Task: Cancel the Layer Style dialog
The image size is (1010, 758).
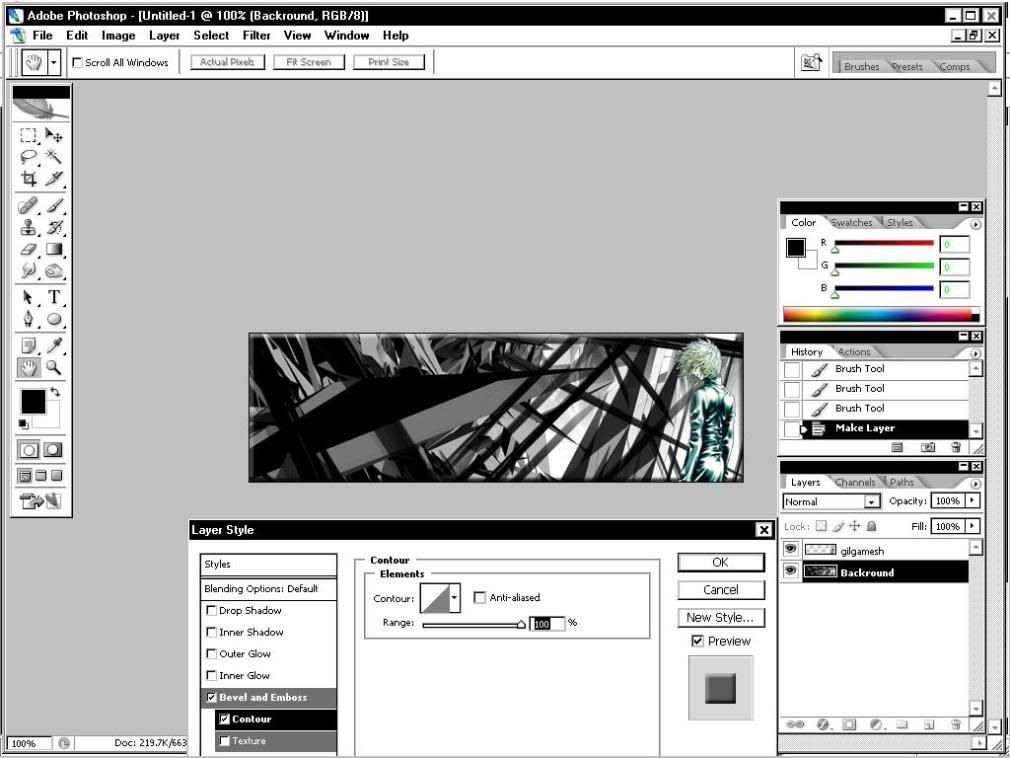Action: [721, 590]
